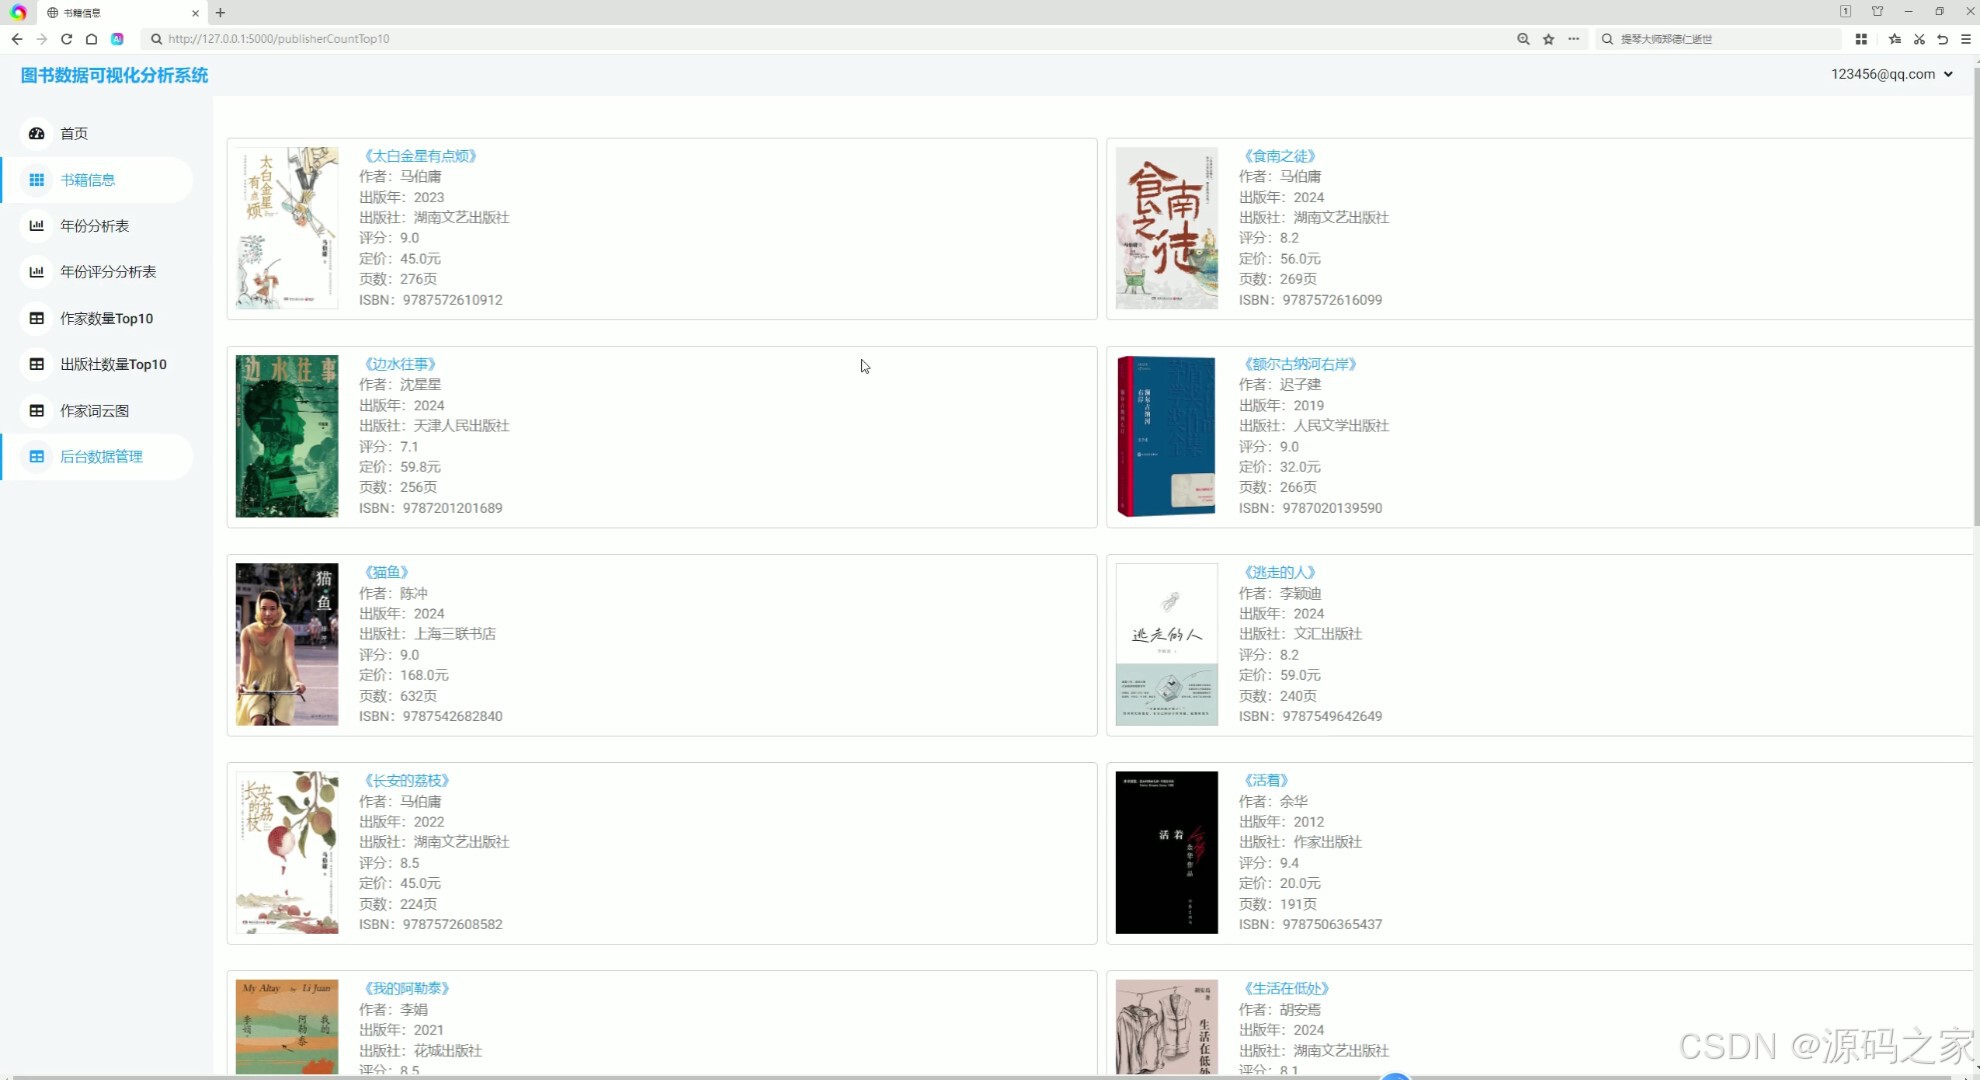Click the grid icon beside 书籍信息
This screenshot has height=1080, width=1980.
(x=37, y=180)
